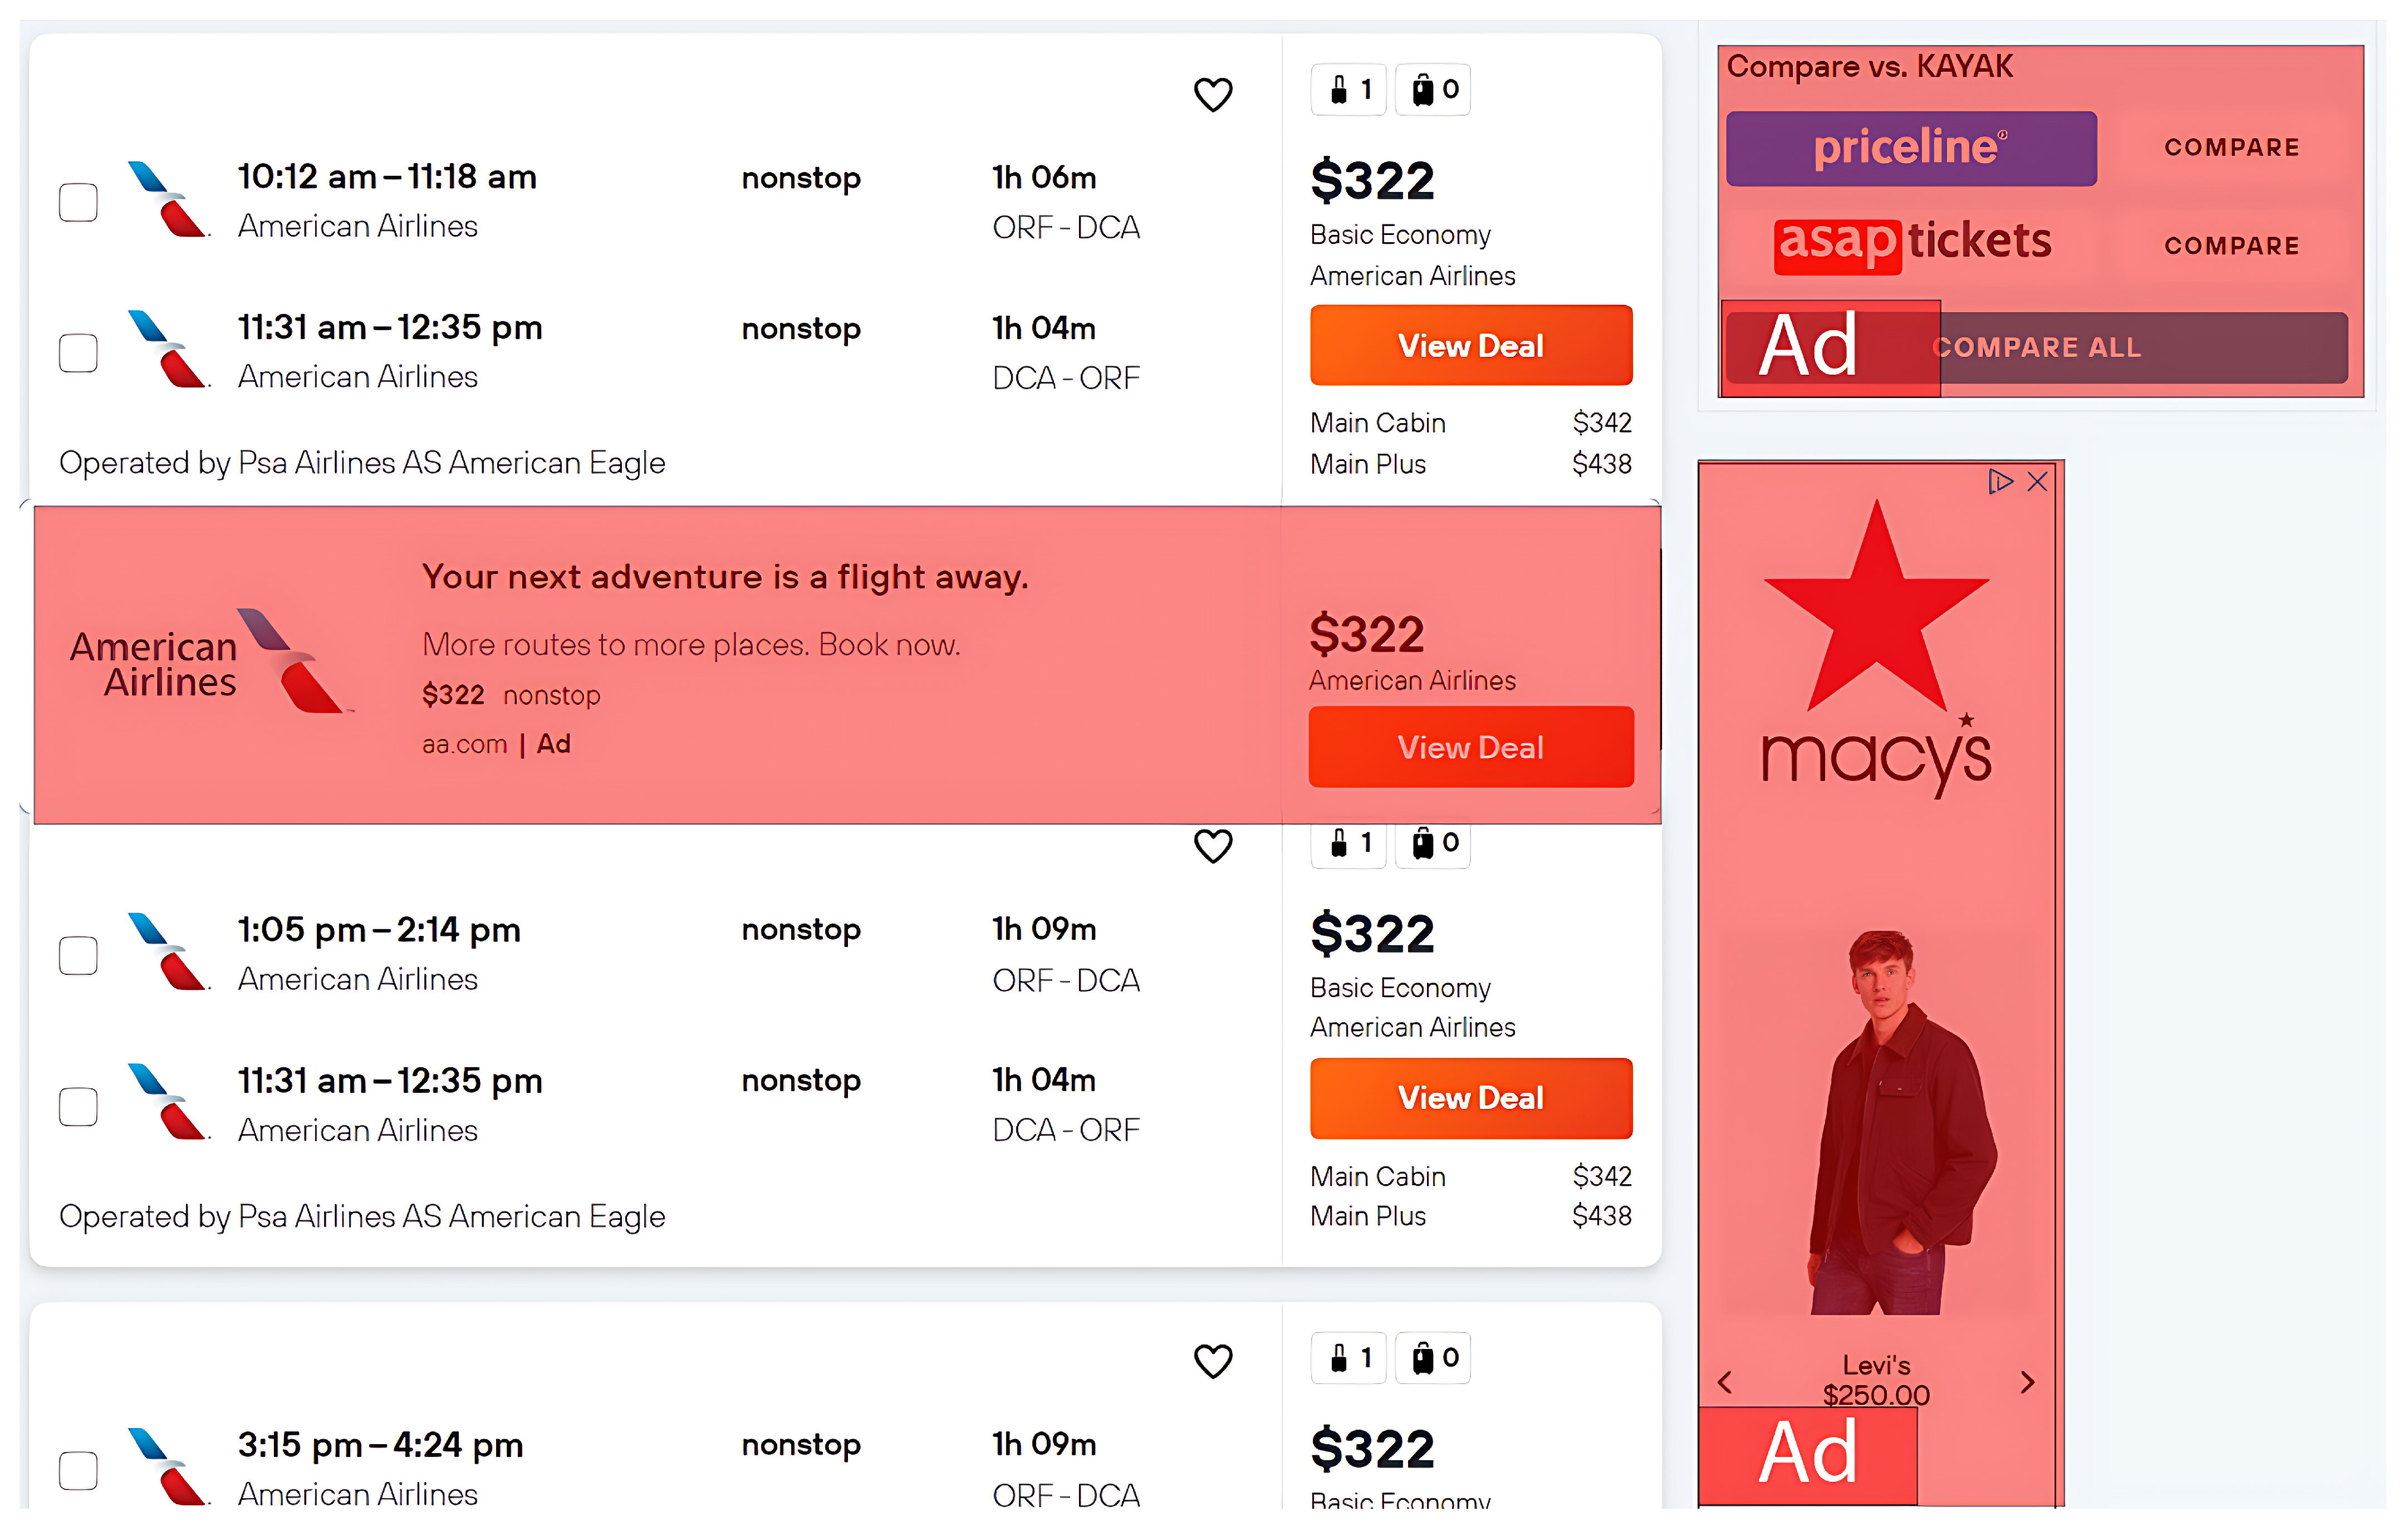This screenshot has height=1526, width=2408.
Task: Click heart icon on the 1:05 pm flight
Action: click(x=1212, y=847)
